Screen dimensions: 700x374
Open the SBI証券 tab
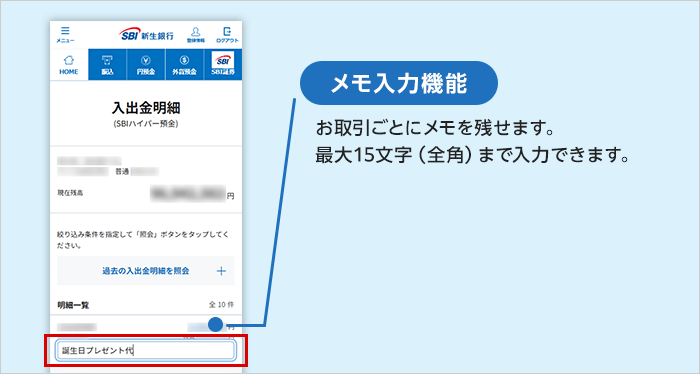pos(223,65)
